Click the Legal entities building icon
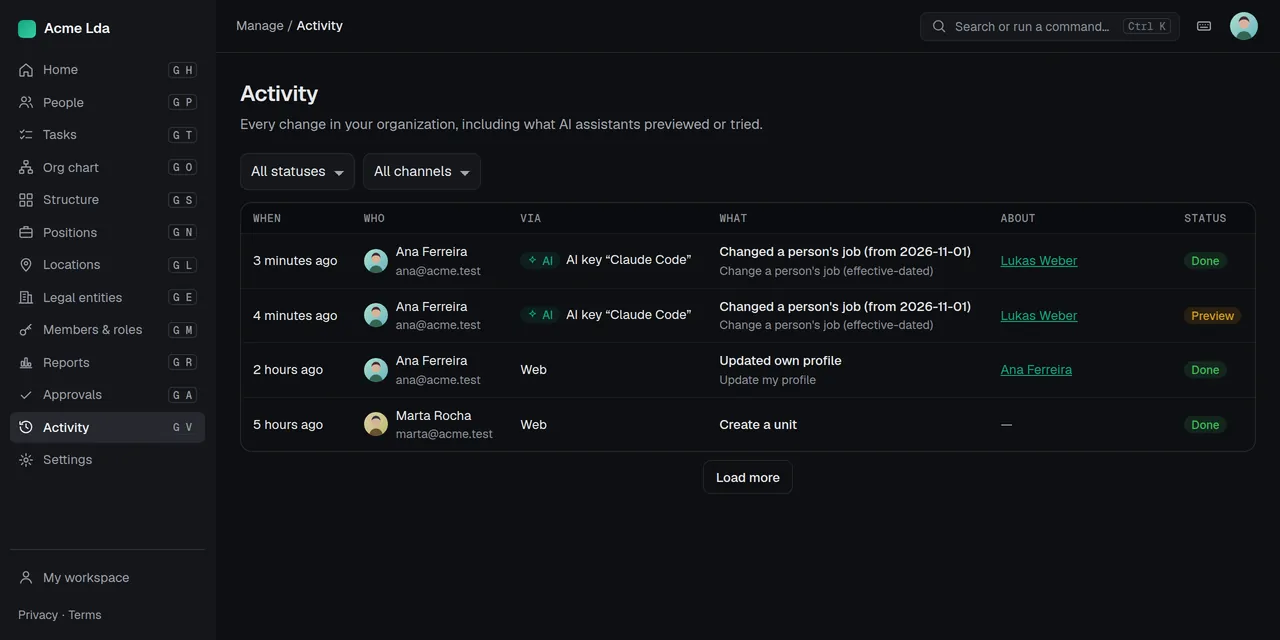Viewport: 1280px width, 640px height. 26,297
